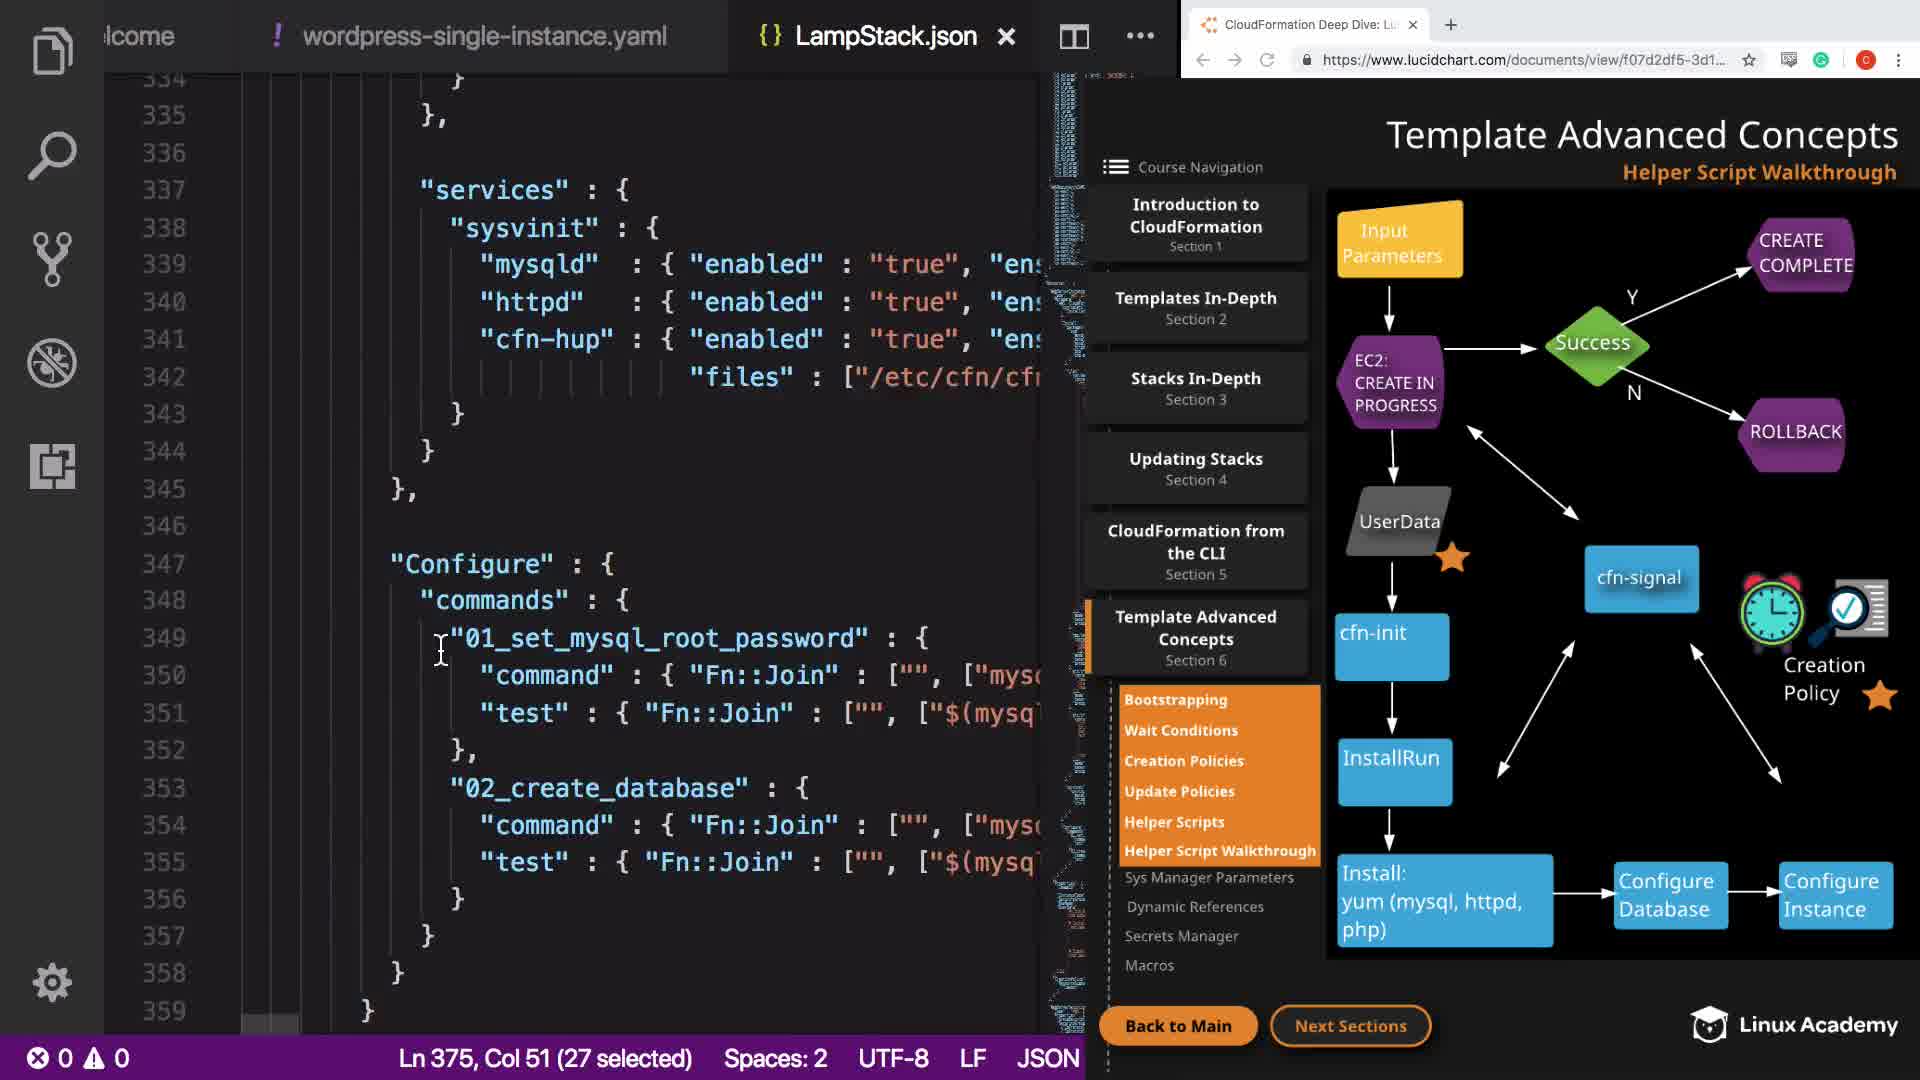
Task: Open the Course Navigation menu
Action: [1183, 167]
